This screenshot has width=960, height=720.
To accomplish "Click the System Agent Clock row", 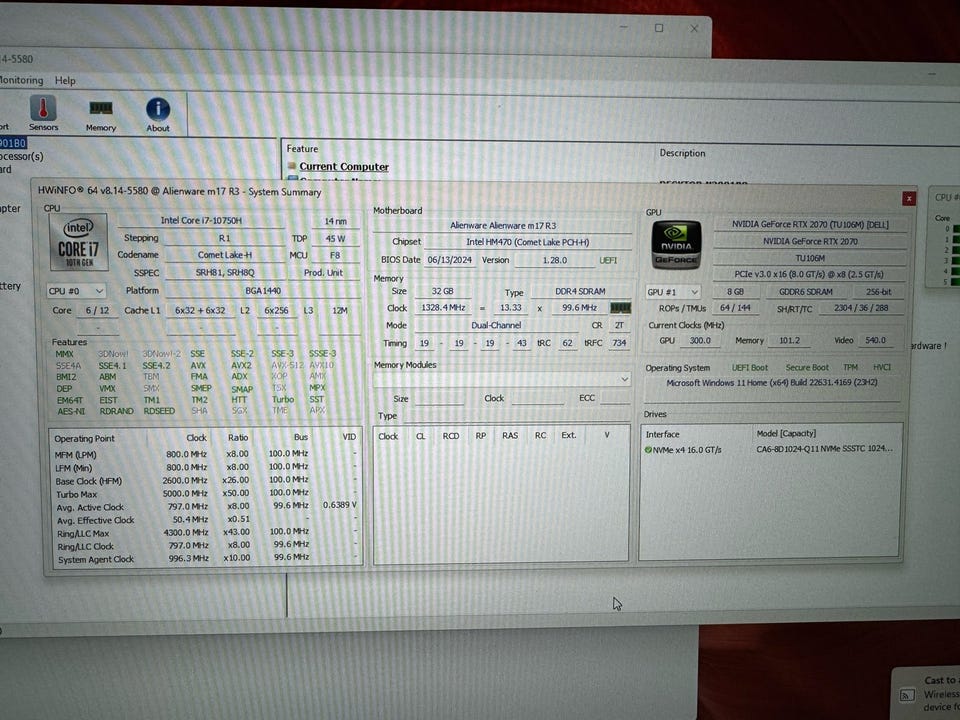I will [206, 558].
